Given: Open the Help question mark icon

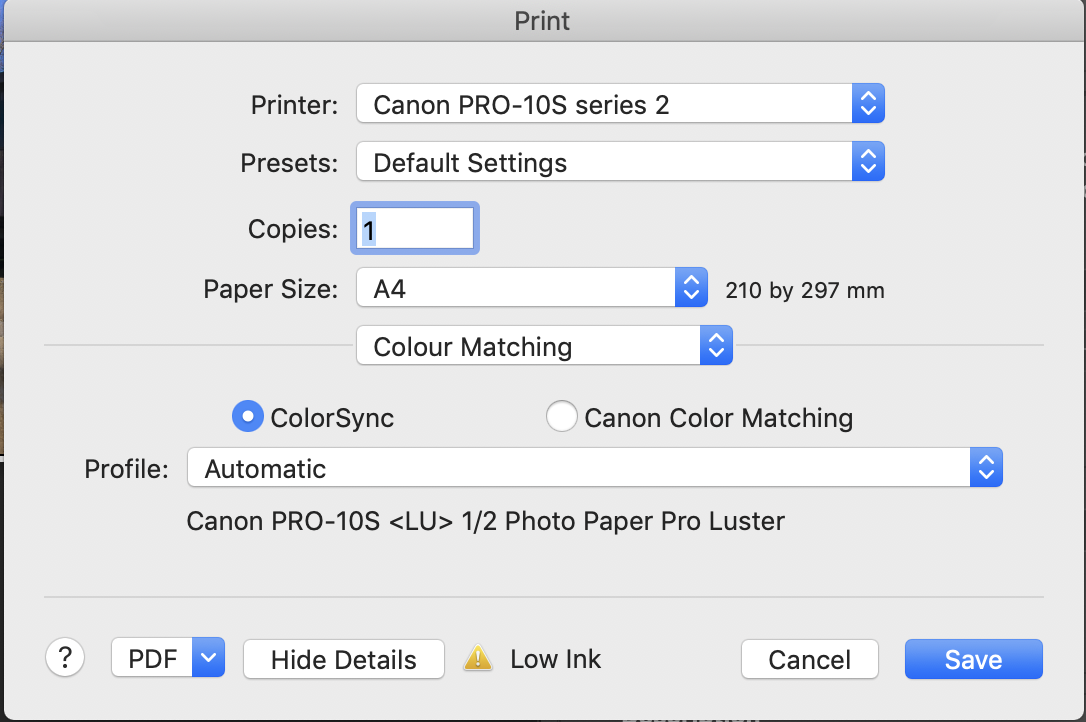Looking at the screenshot, I should [x=65, y=658].
